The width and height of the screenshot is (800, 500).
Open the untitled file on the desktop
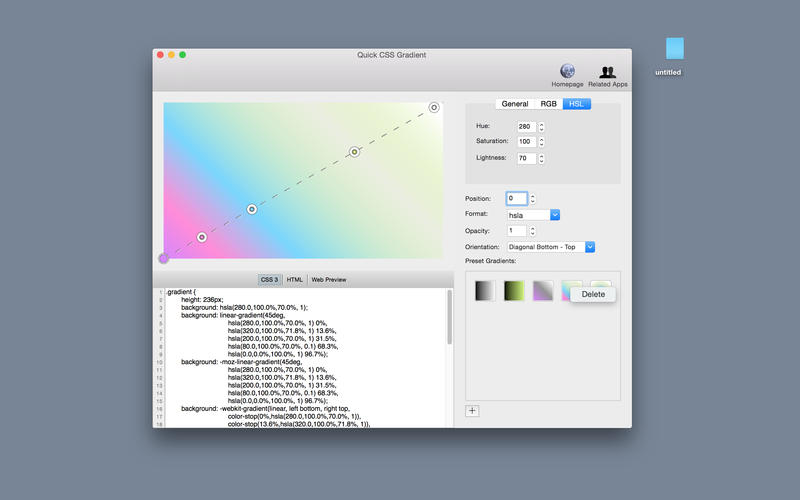[x=674, y=48]
